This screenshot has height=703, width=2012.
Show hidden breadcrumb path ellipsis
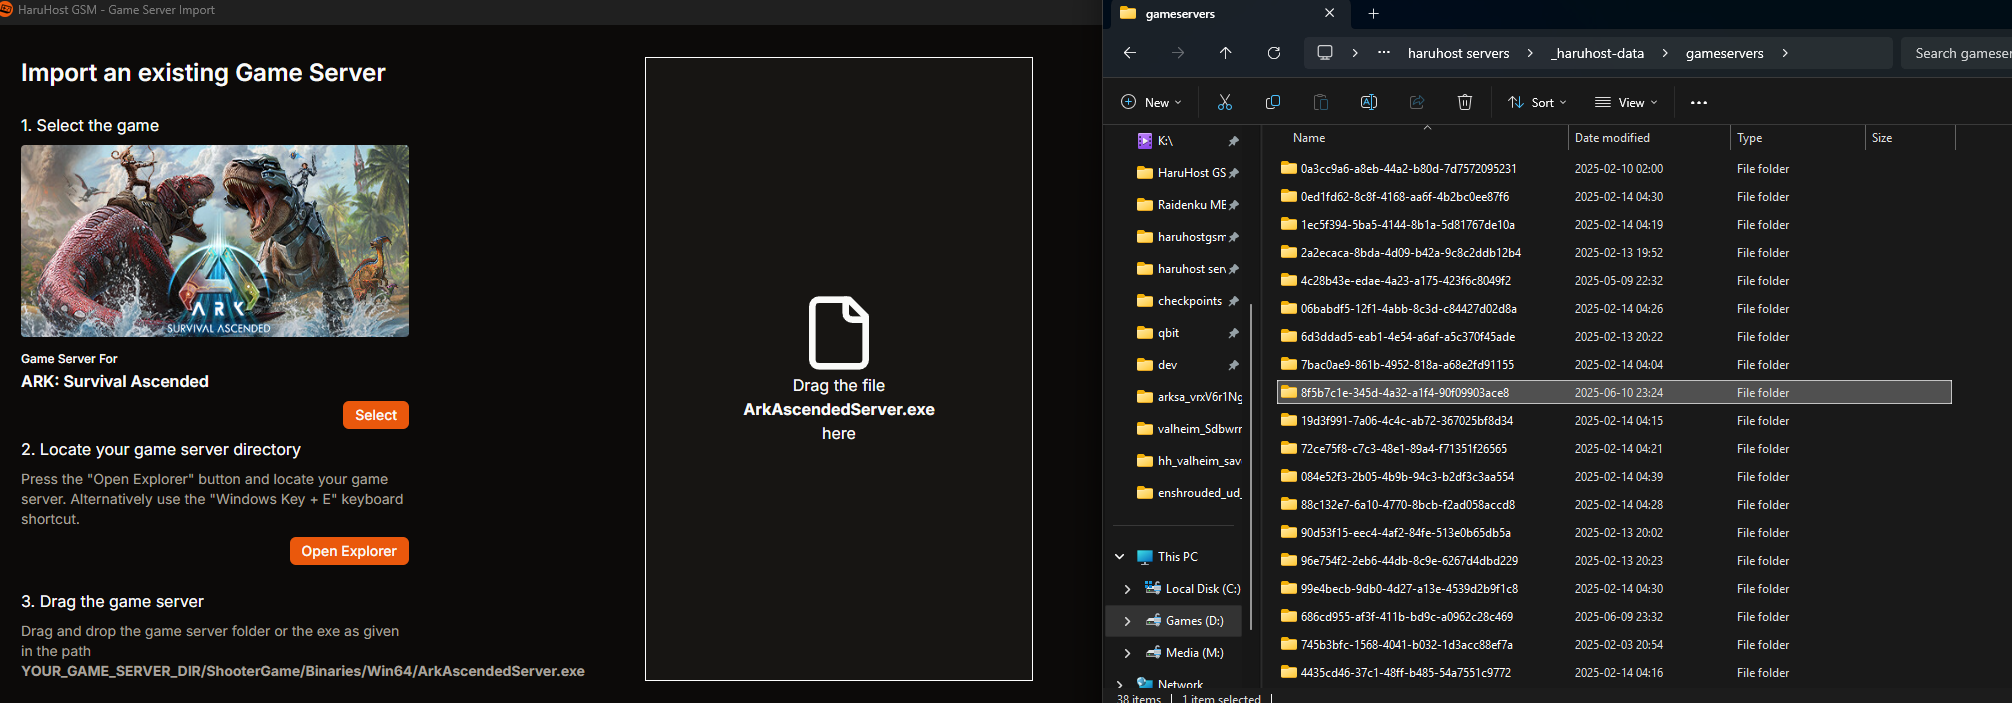click(x=1384, y=53)
